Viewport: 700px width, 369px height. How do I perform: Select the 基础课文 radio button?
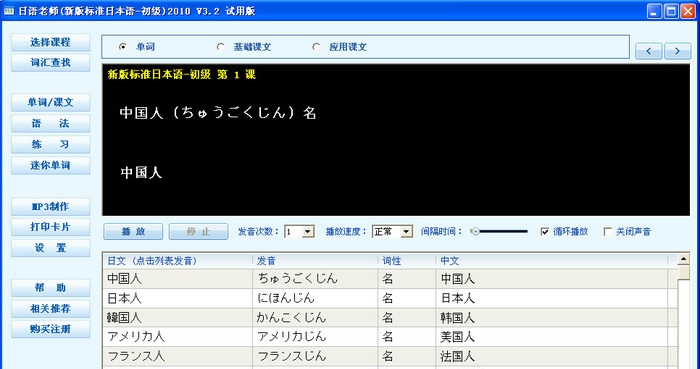[x=221, y=47]
